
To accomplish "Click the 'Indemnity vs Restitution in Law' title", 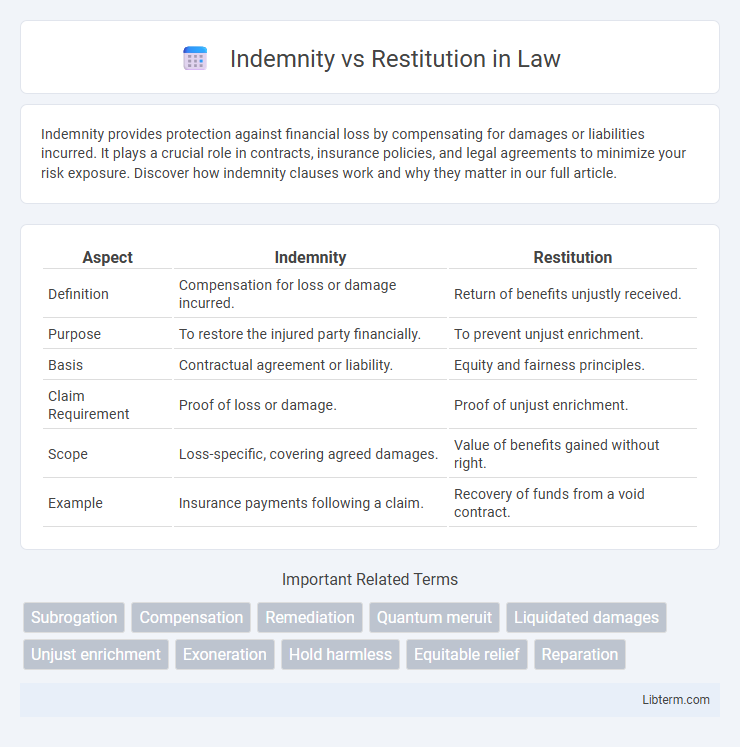I will (395, 59).
